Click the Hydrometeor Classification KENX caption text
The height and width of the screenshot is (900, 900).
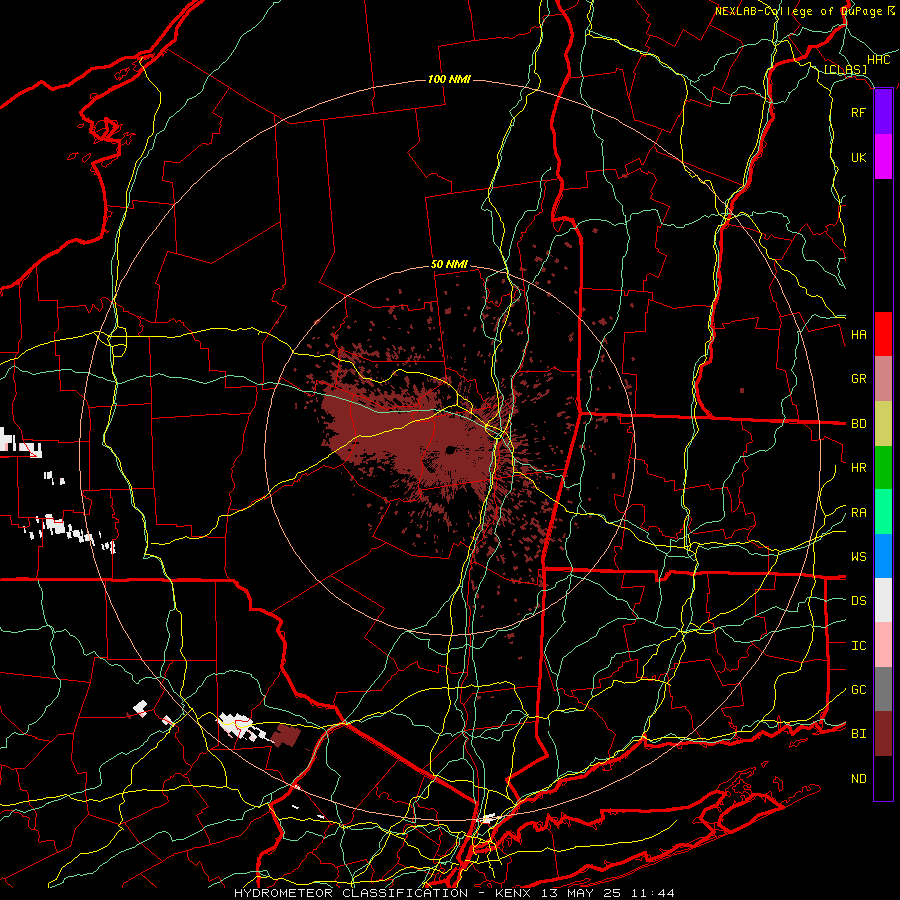(x=454, y=893)
